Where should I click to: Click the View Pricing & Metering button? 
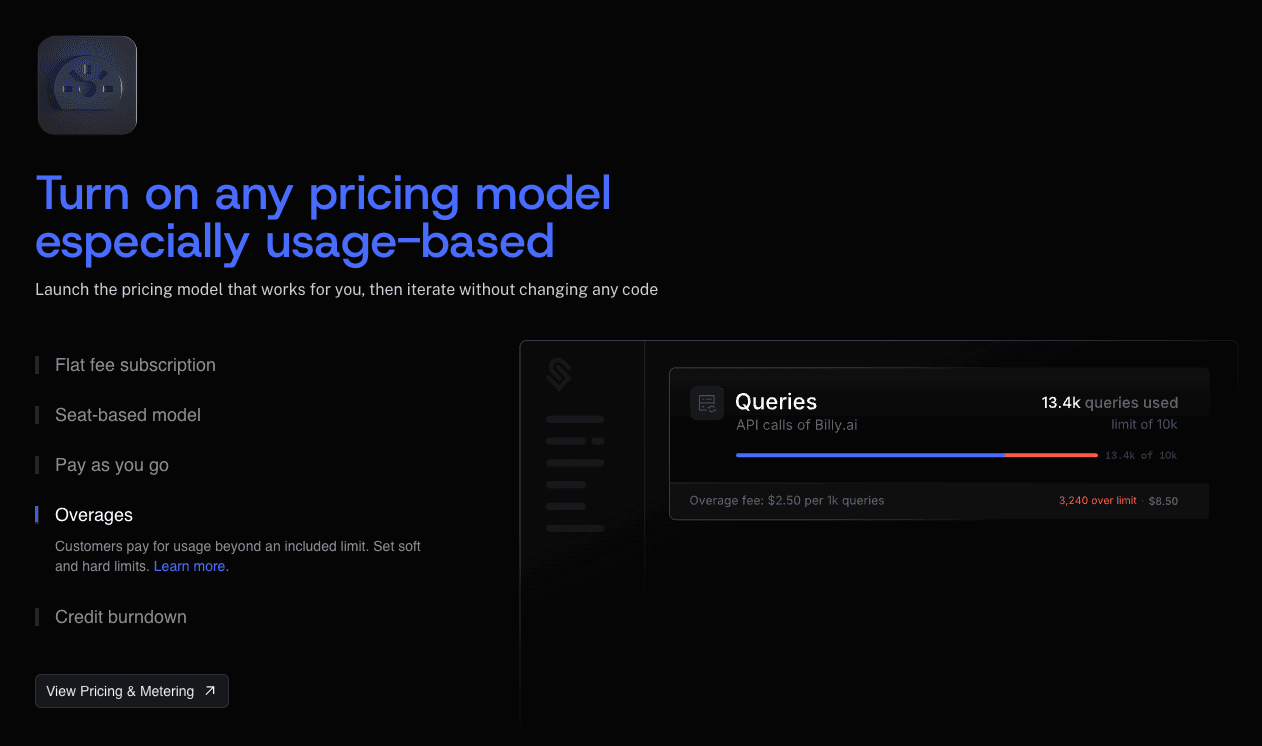[131, 691]
